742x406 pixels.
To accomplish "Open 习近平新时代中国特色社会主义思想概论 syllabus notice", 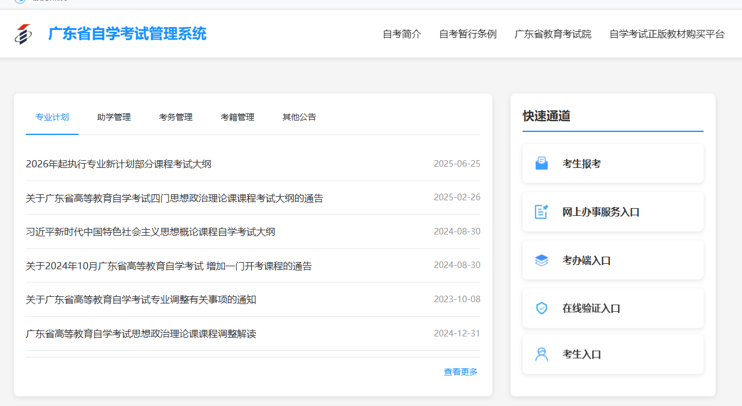I will click(x=150, y=232).
